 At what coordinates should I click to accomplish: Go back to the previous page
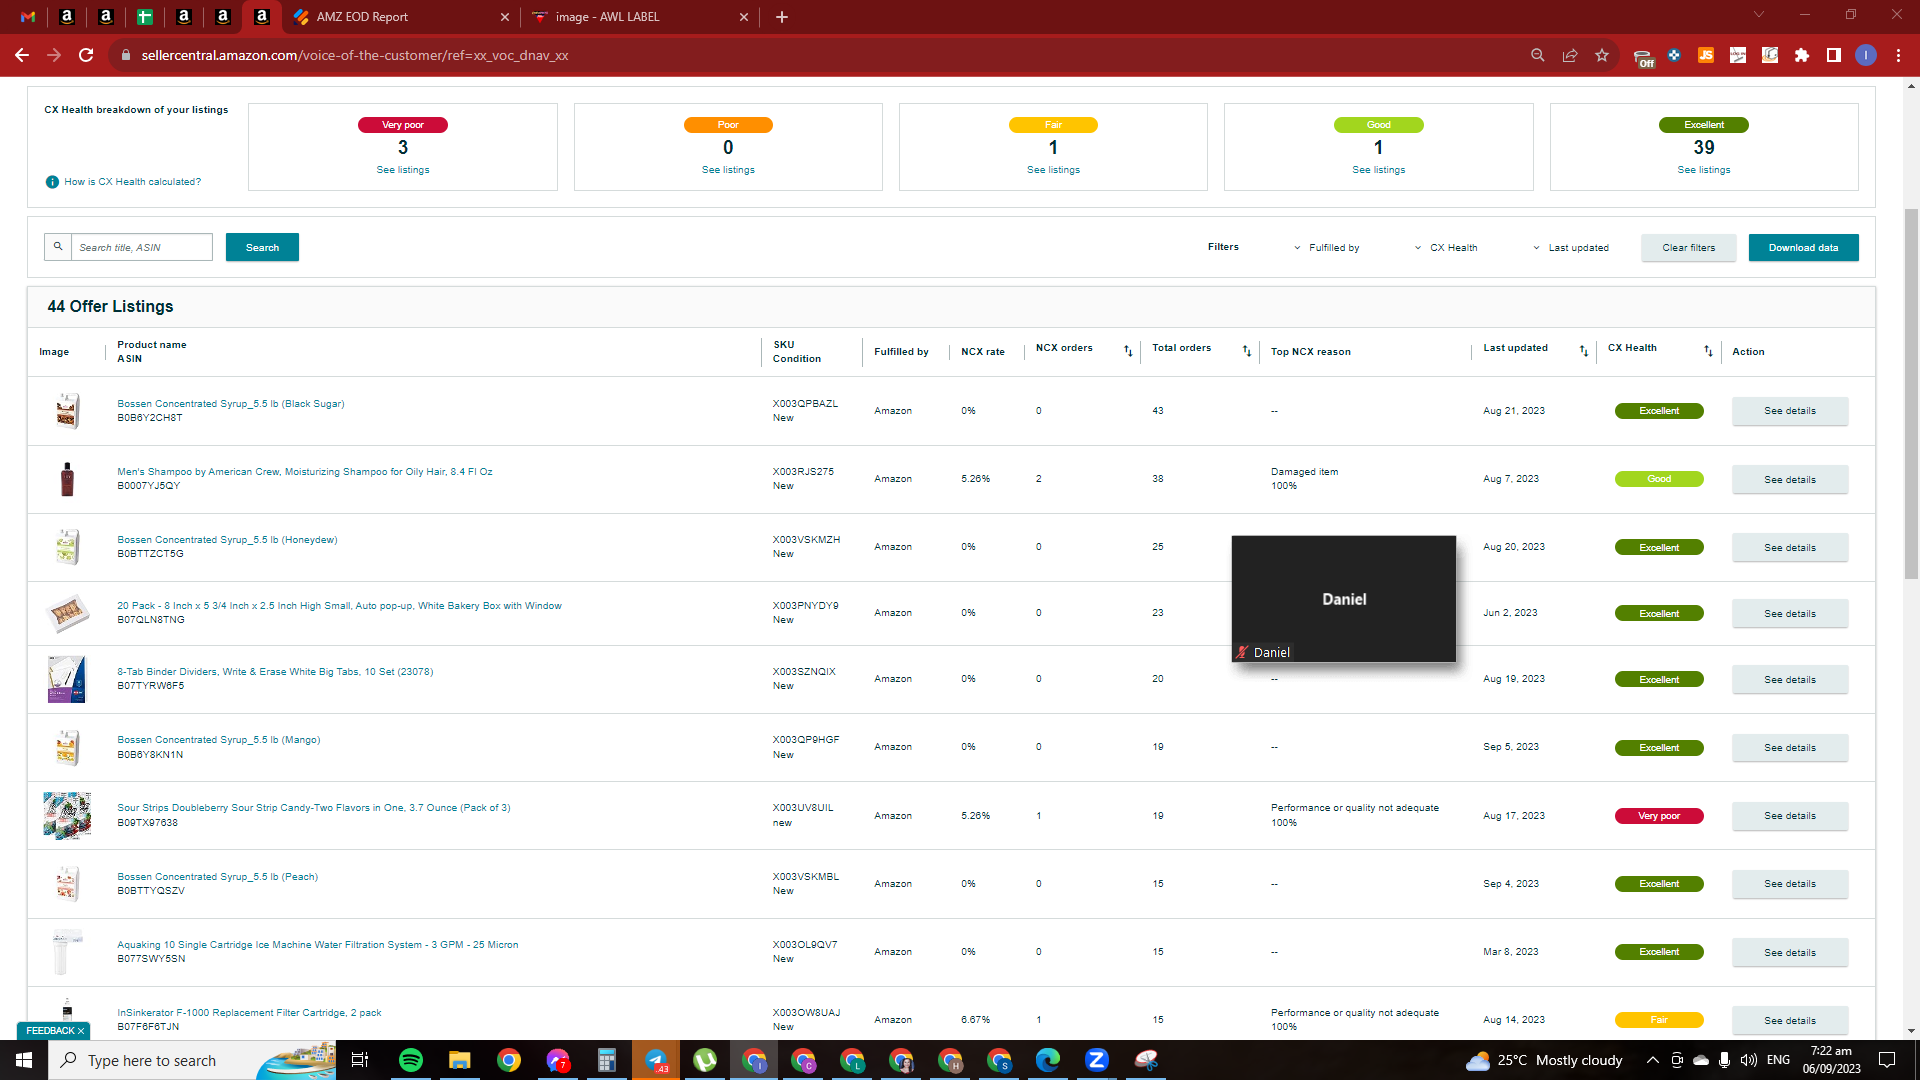click(22, 55)
